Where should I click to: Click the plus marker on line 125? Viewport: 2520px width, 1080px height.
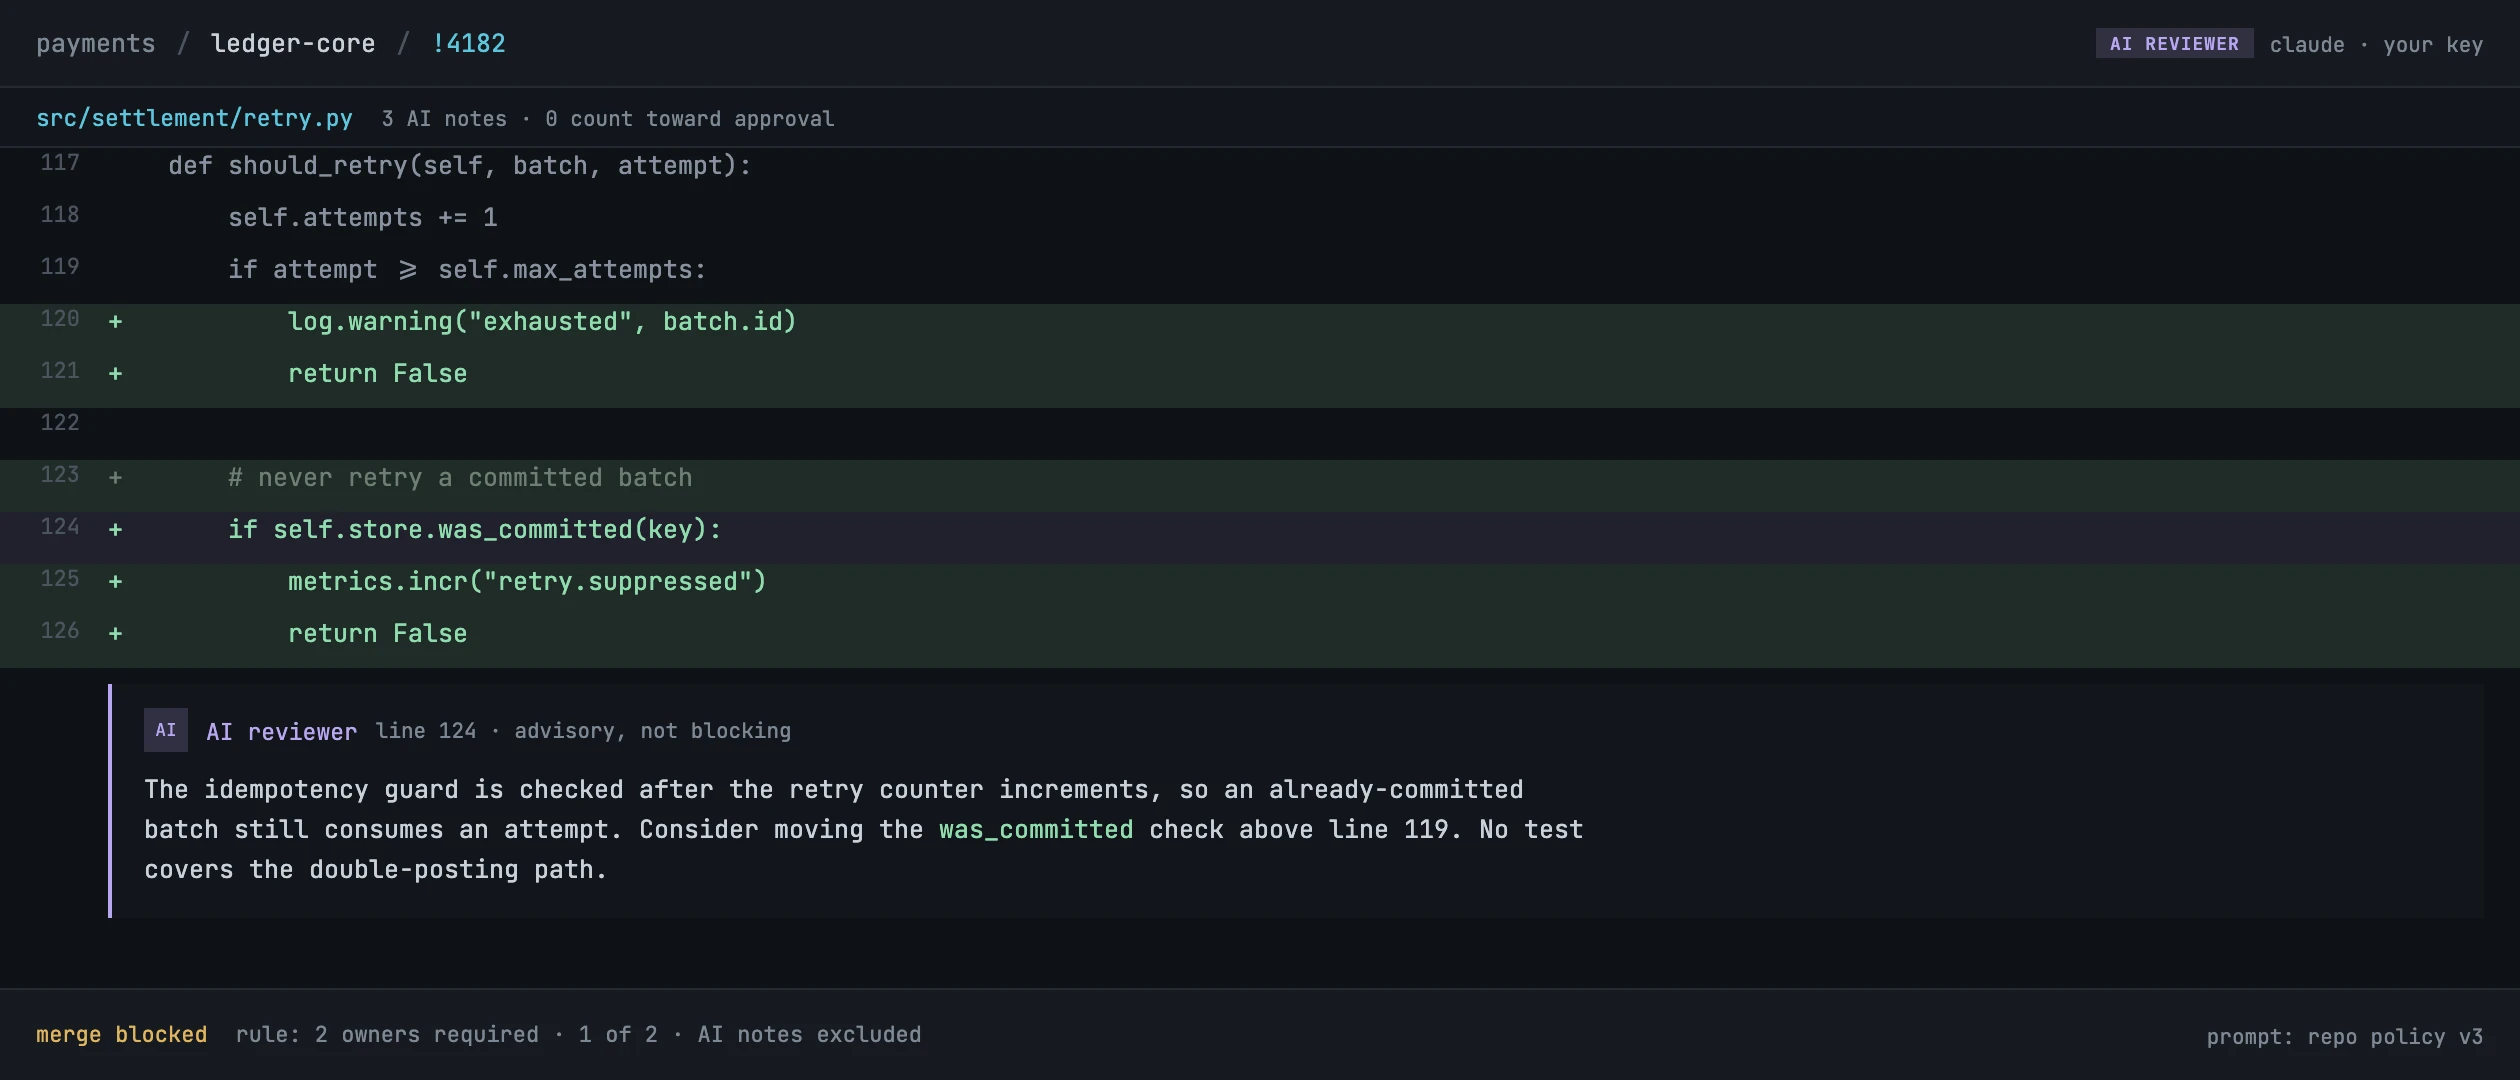(x=115, y=582)
